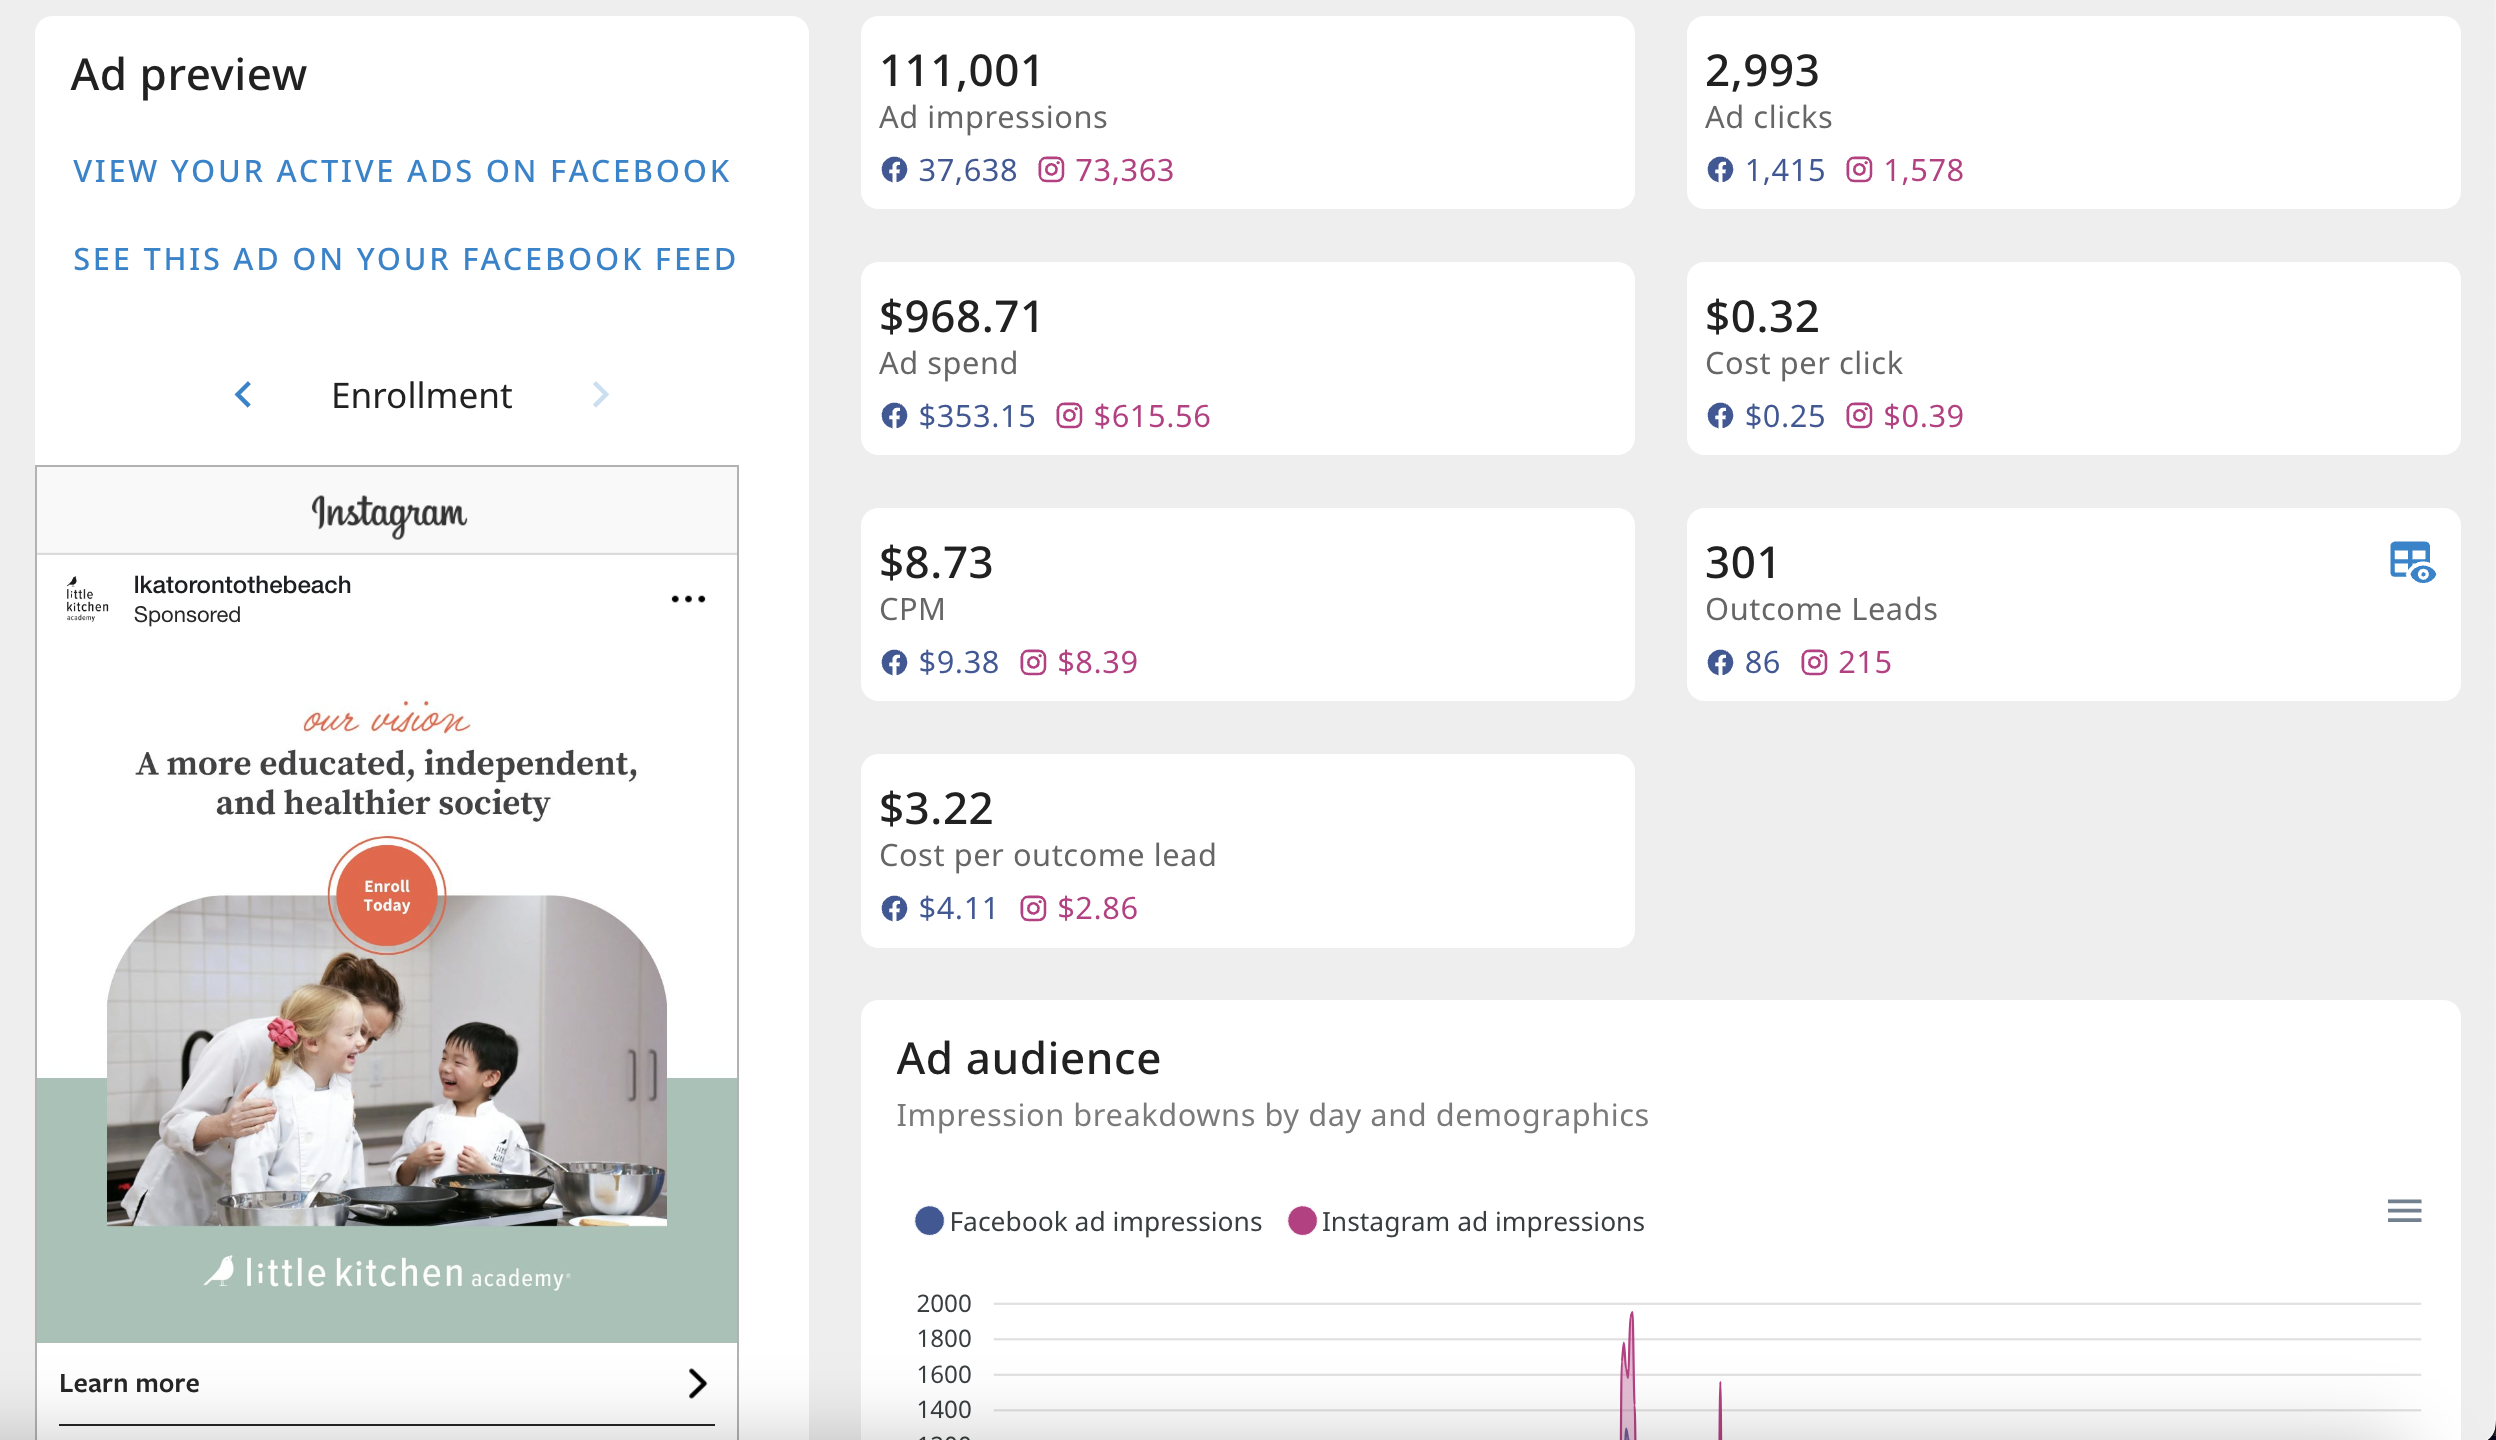
Task: Toggle Facebook ad impressions legend series
Action: (1088, 1221)
